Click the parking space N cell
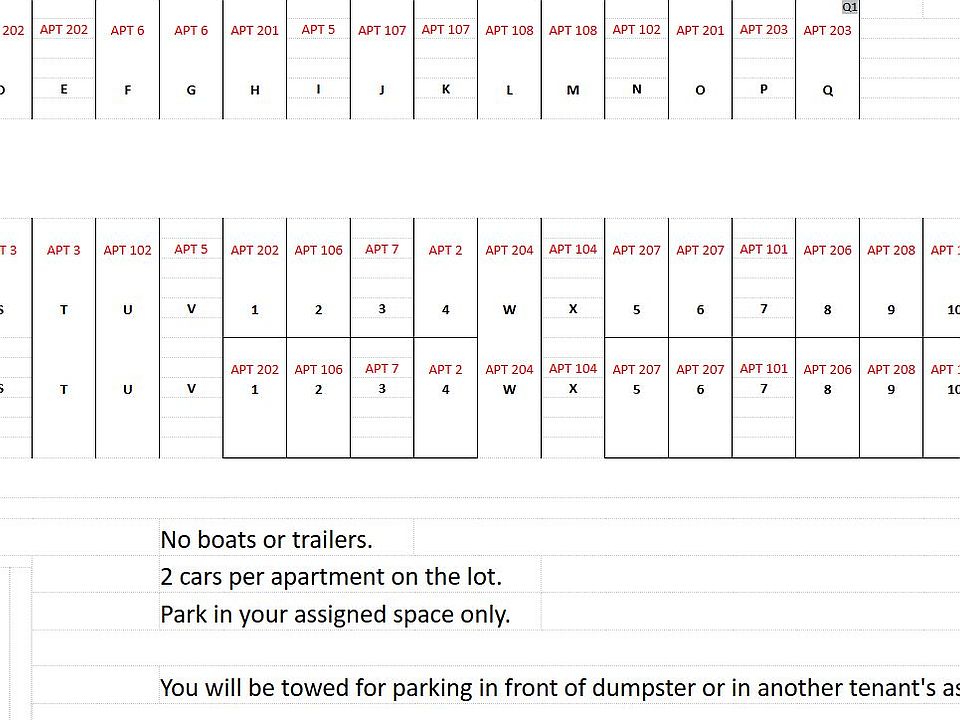This screenshot has height=720, width=960. click(637, 89)
